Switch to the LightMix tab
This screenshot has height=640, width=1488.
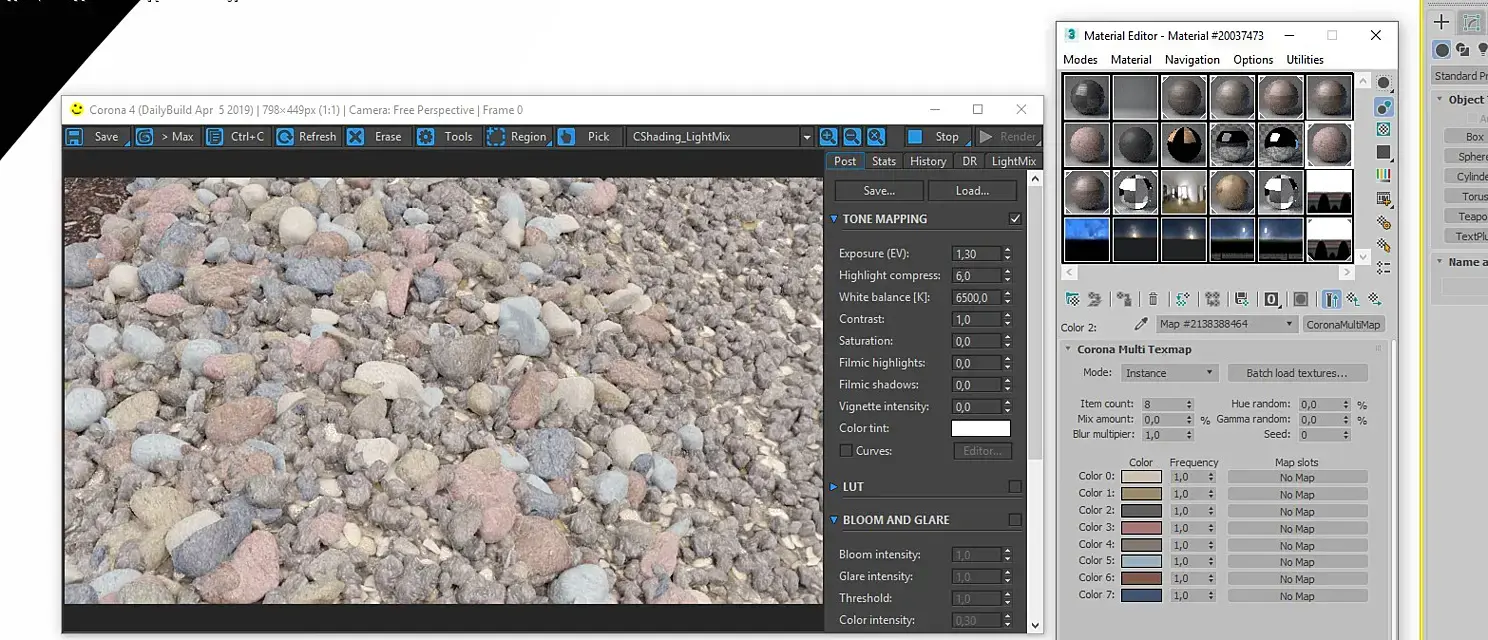tap(1013, 161)
